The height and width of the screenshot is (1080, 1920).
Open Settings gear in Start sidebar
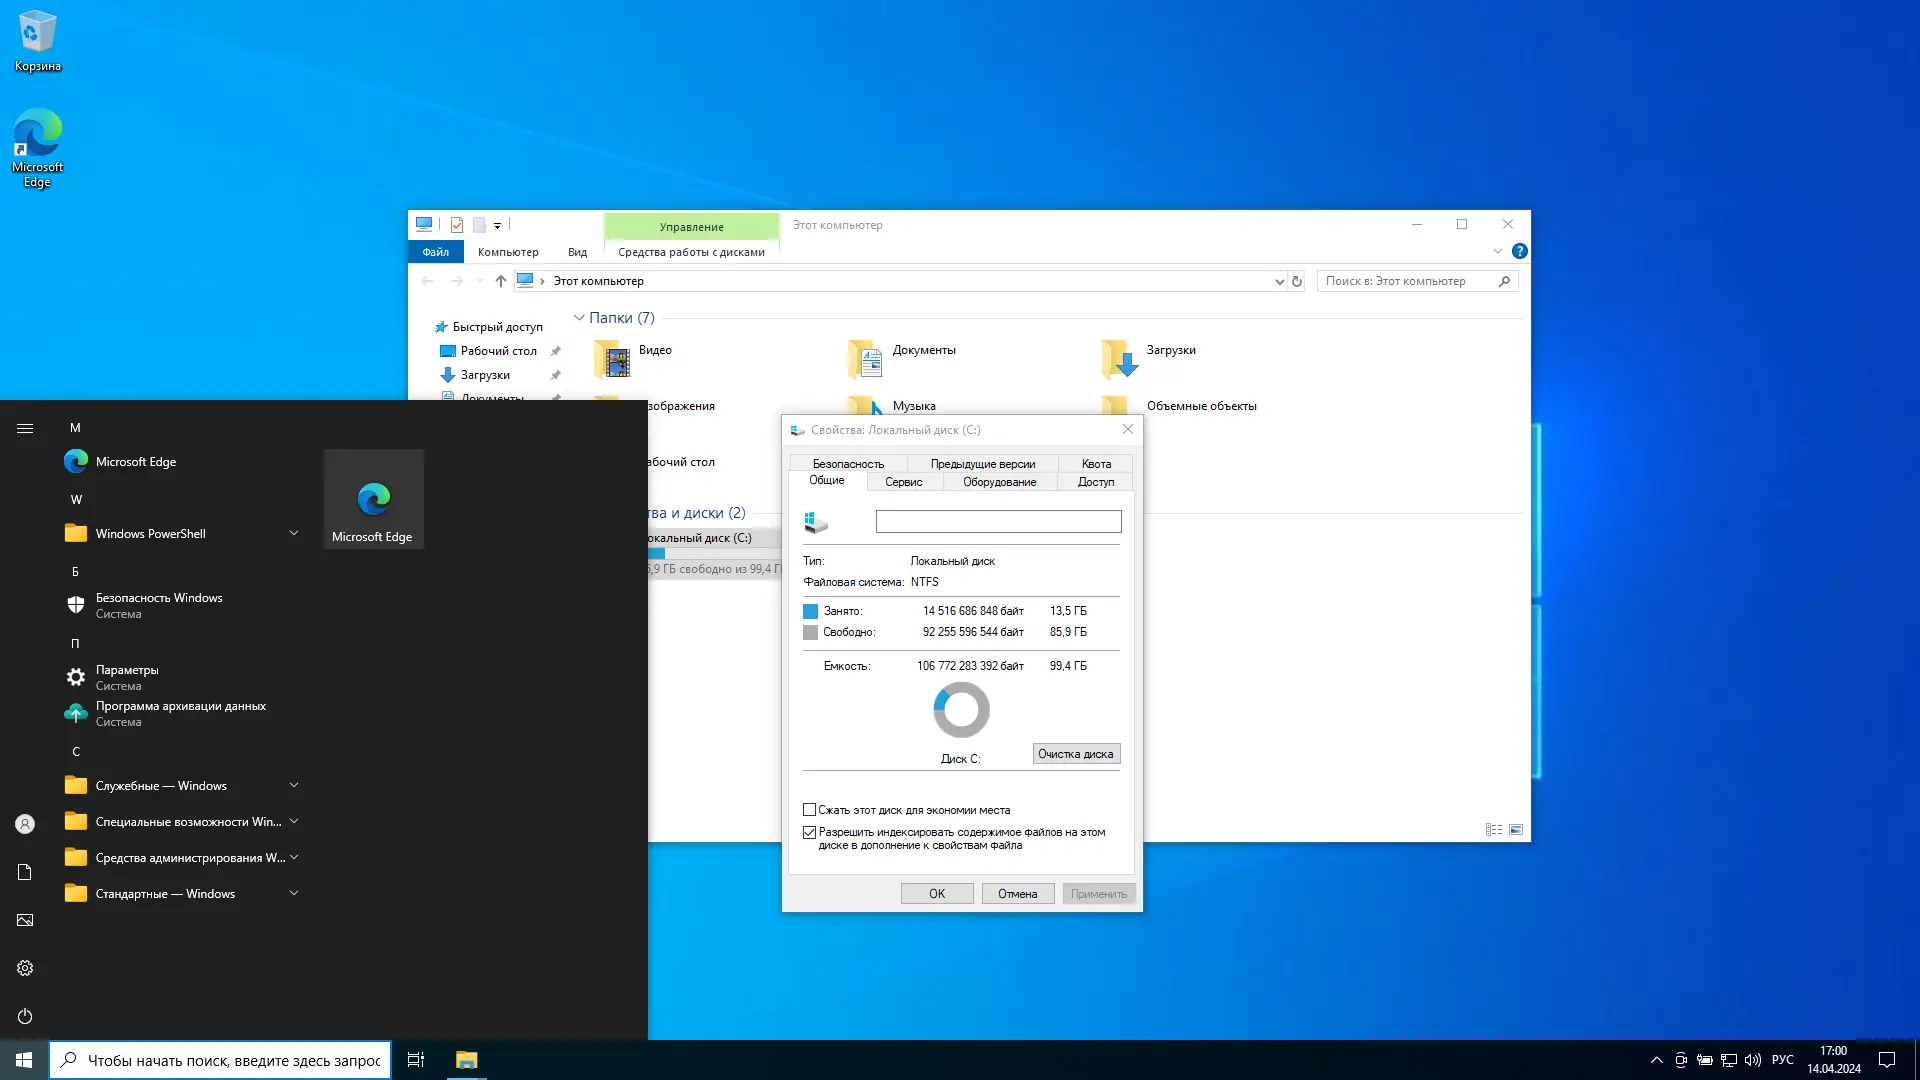(x=25, y=968)
